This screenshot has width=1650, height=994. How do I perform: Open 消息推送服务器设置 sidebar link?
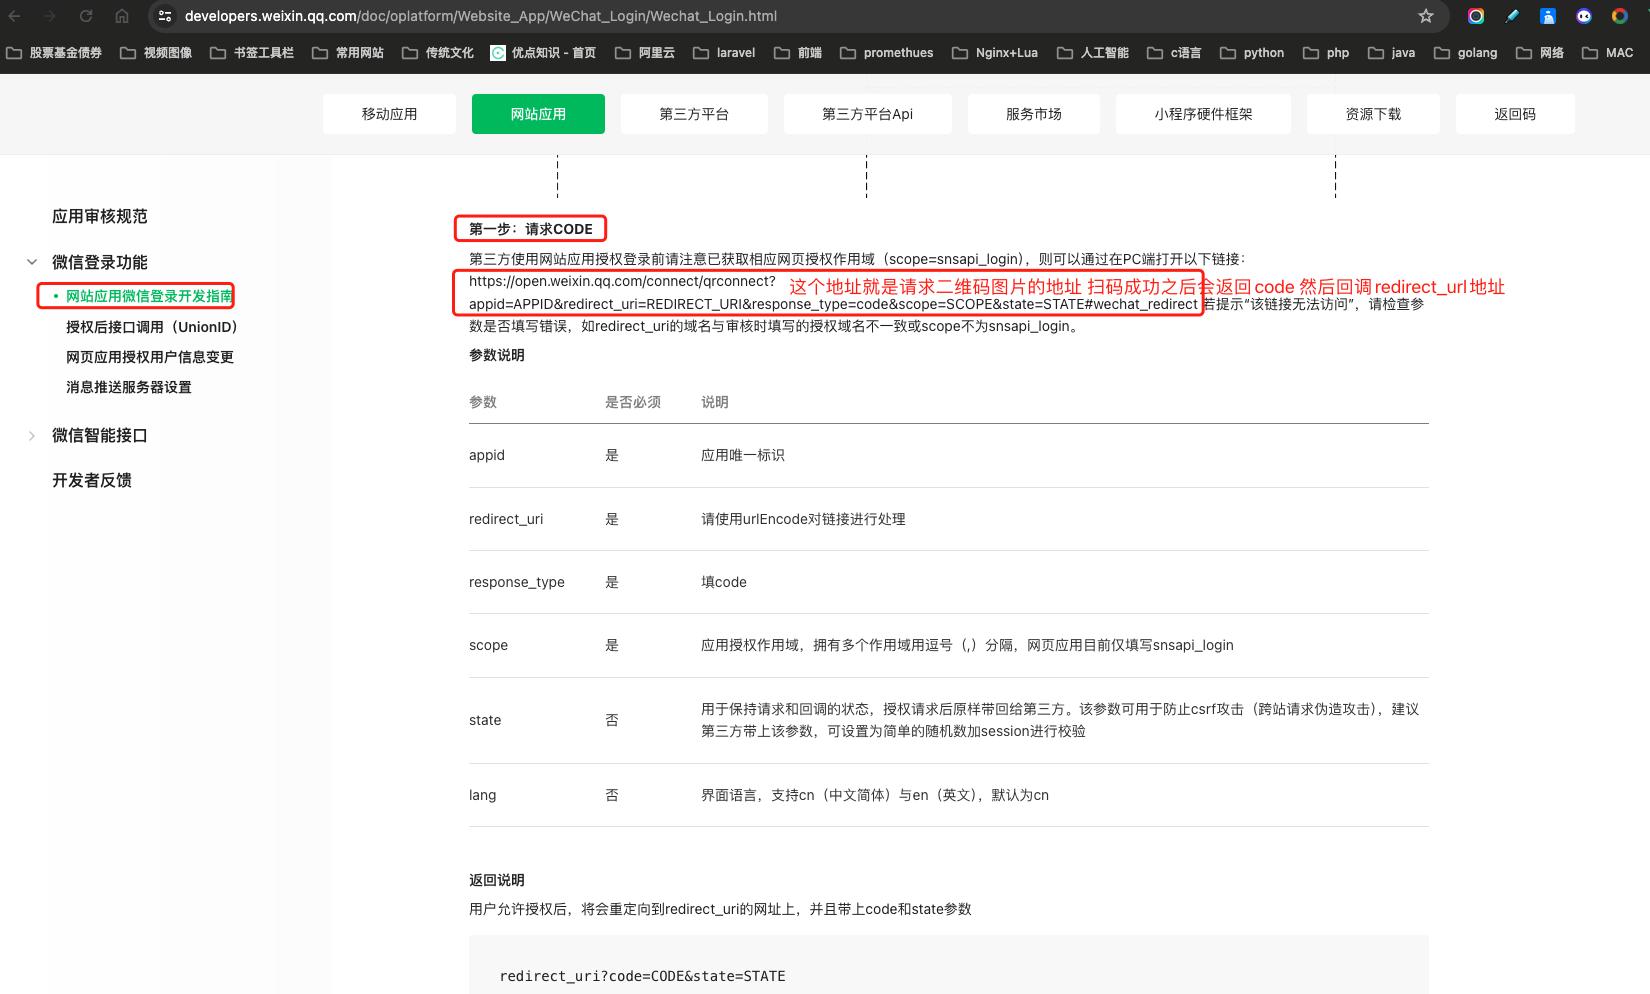click(x=129, y=387)
